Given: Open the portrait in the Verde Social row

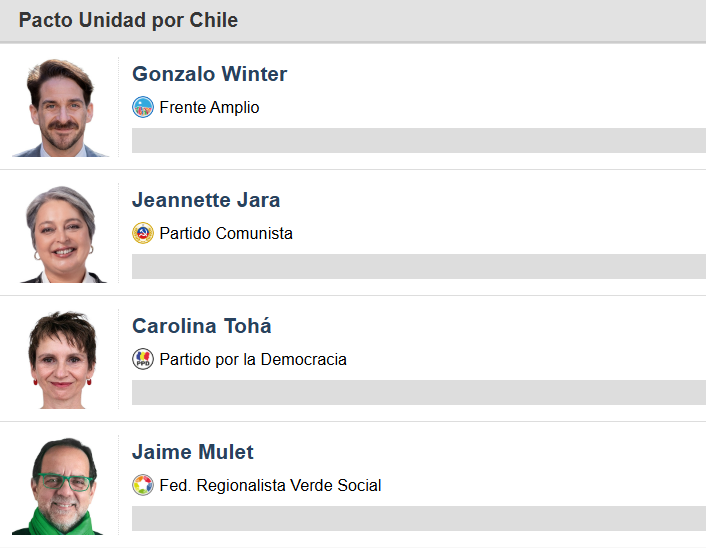Looking at the screenshot, I should pos(60,485).
